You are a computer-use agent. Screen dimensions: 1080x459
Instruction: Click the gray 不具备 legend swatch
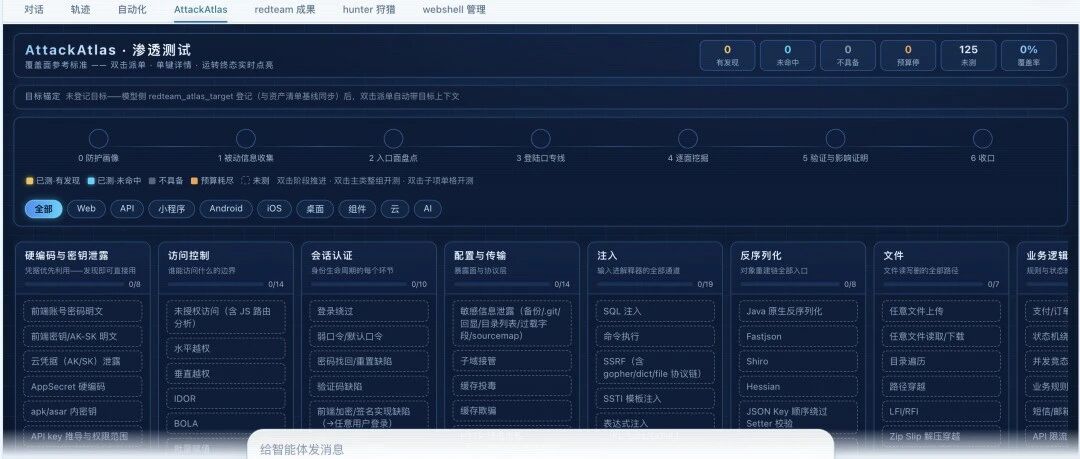click(x=153, y=181)
